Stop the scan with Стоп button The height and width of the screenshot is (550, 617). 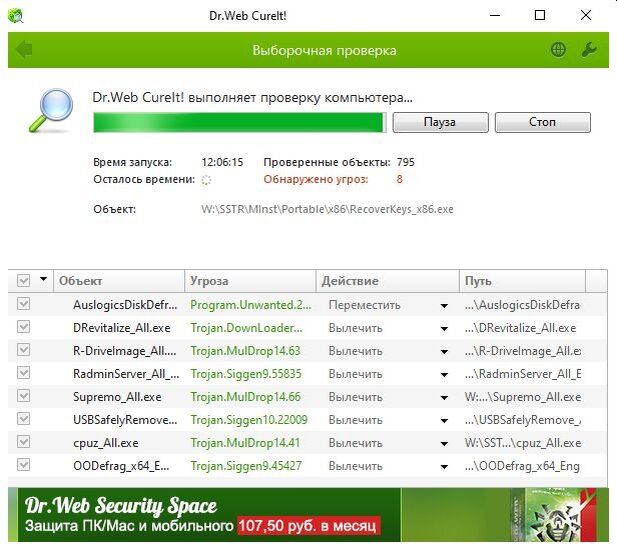pos(543,122)
